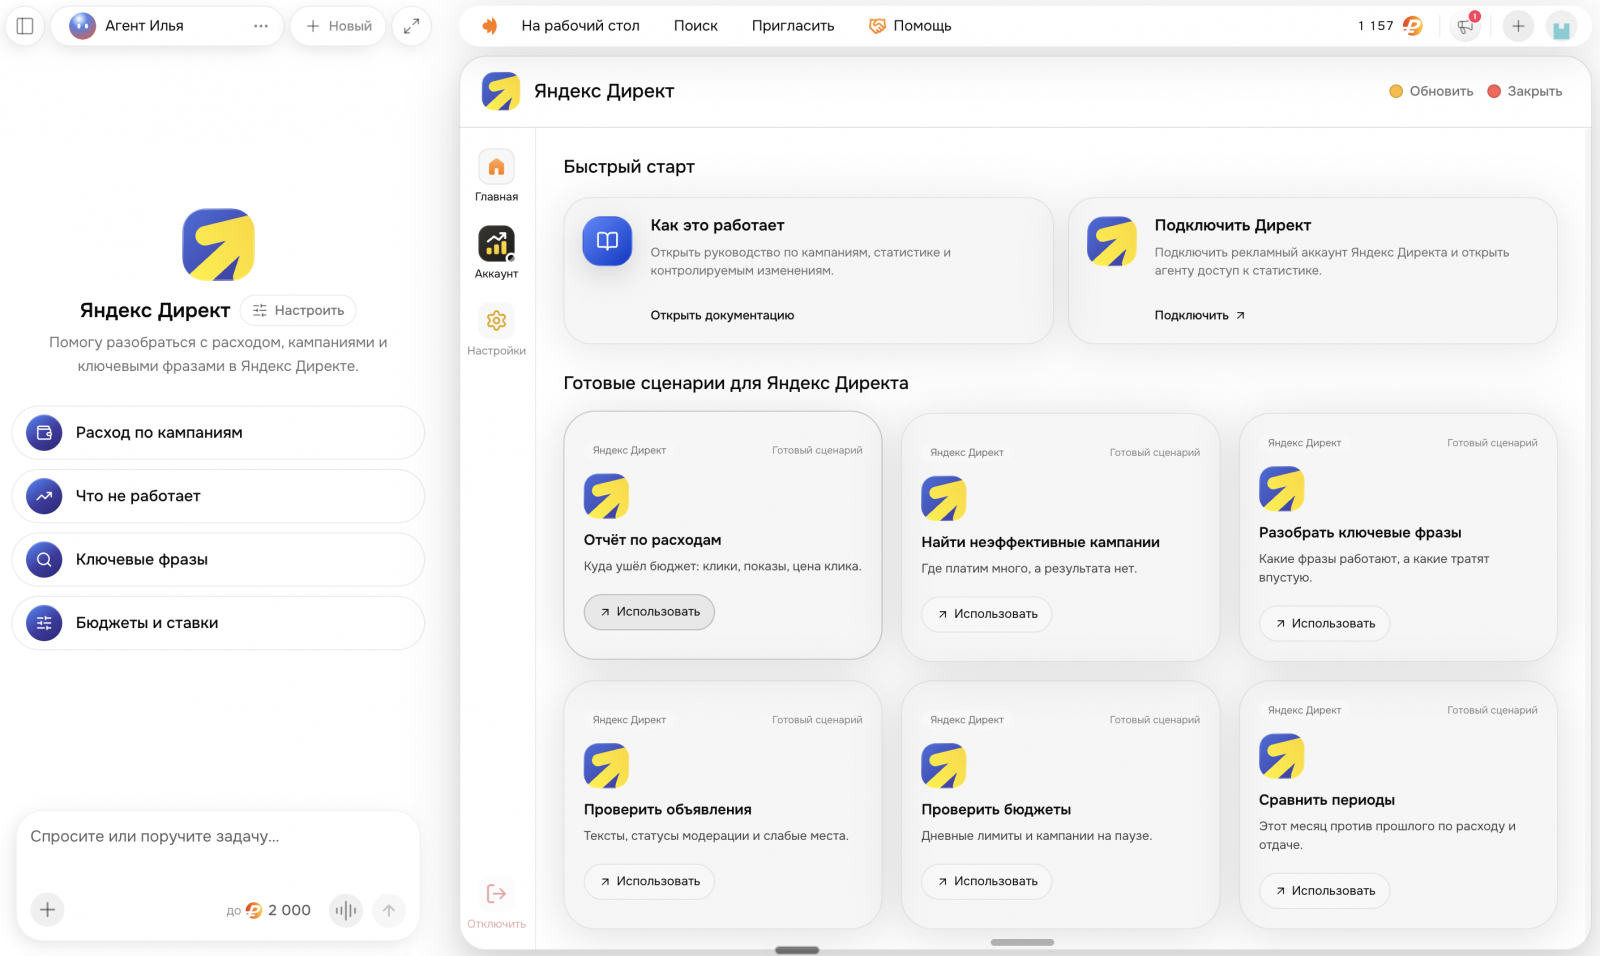
Task: Click the Обновить button
Action: coord(1431,91)
